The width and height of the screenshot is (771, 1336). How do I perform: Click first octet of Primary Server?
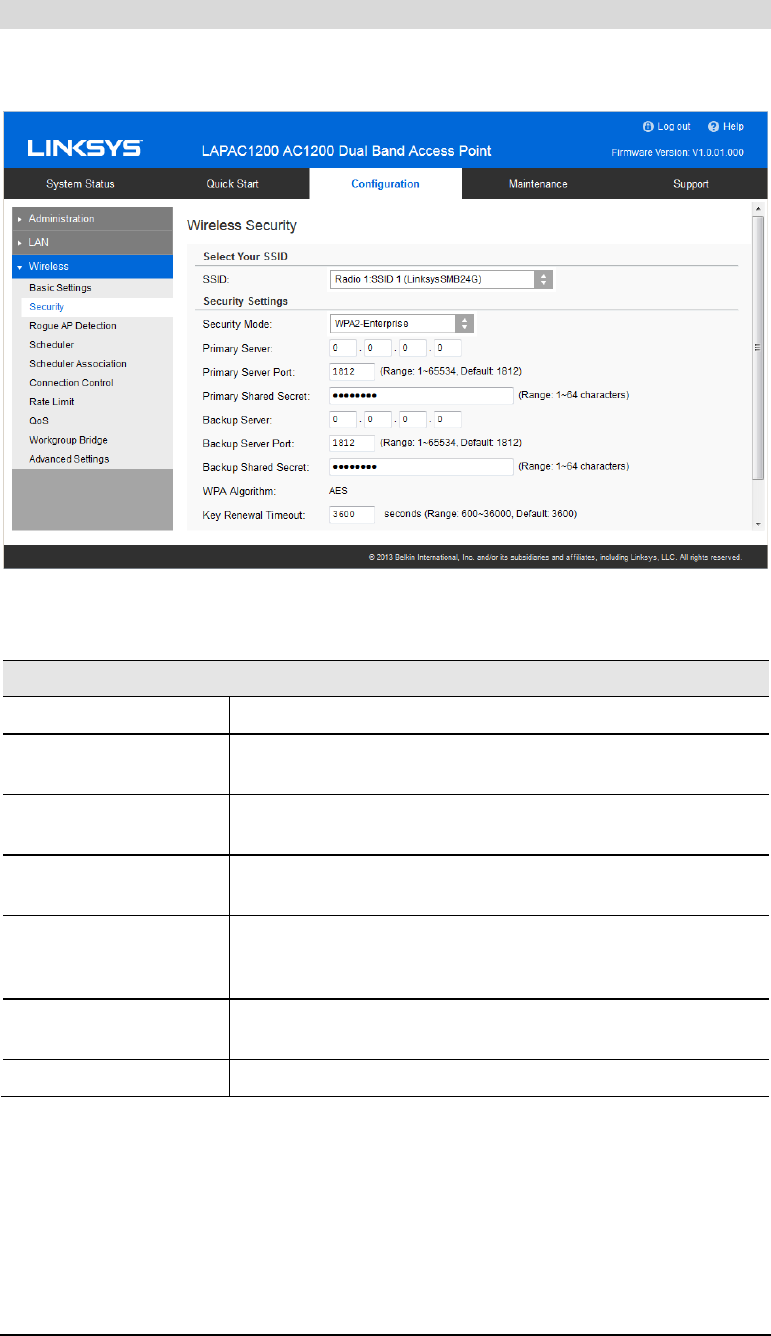pyautogui.click(x=343, y=348)
